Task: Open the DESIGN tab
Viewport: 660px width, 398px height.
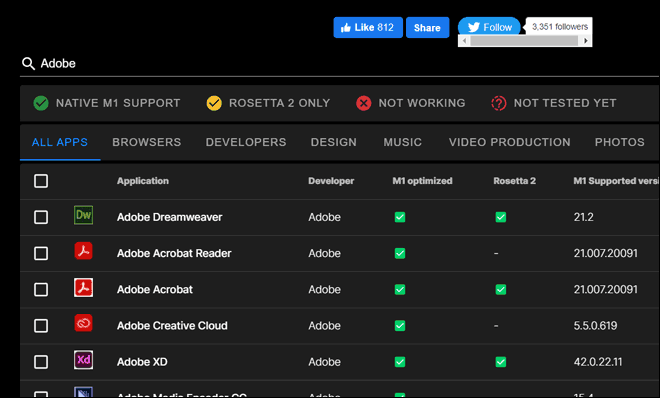Action: [x=333, y=142]
